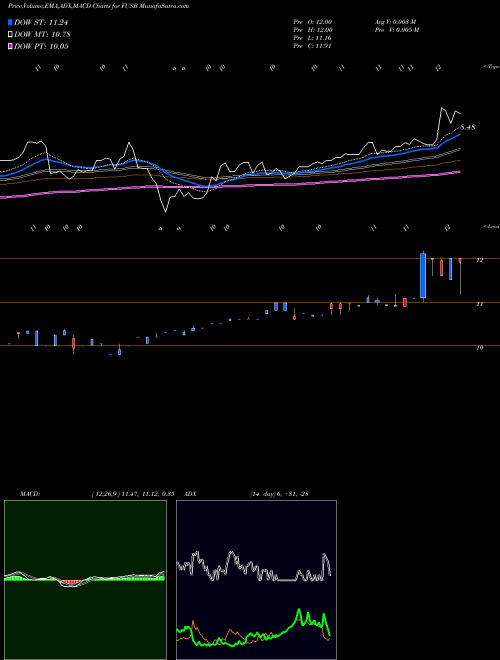Select the 'DOW PT: 10.05' label
500x660 pixels.
(x=41, y=46)
